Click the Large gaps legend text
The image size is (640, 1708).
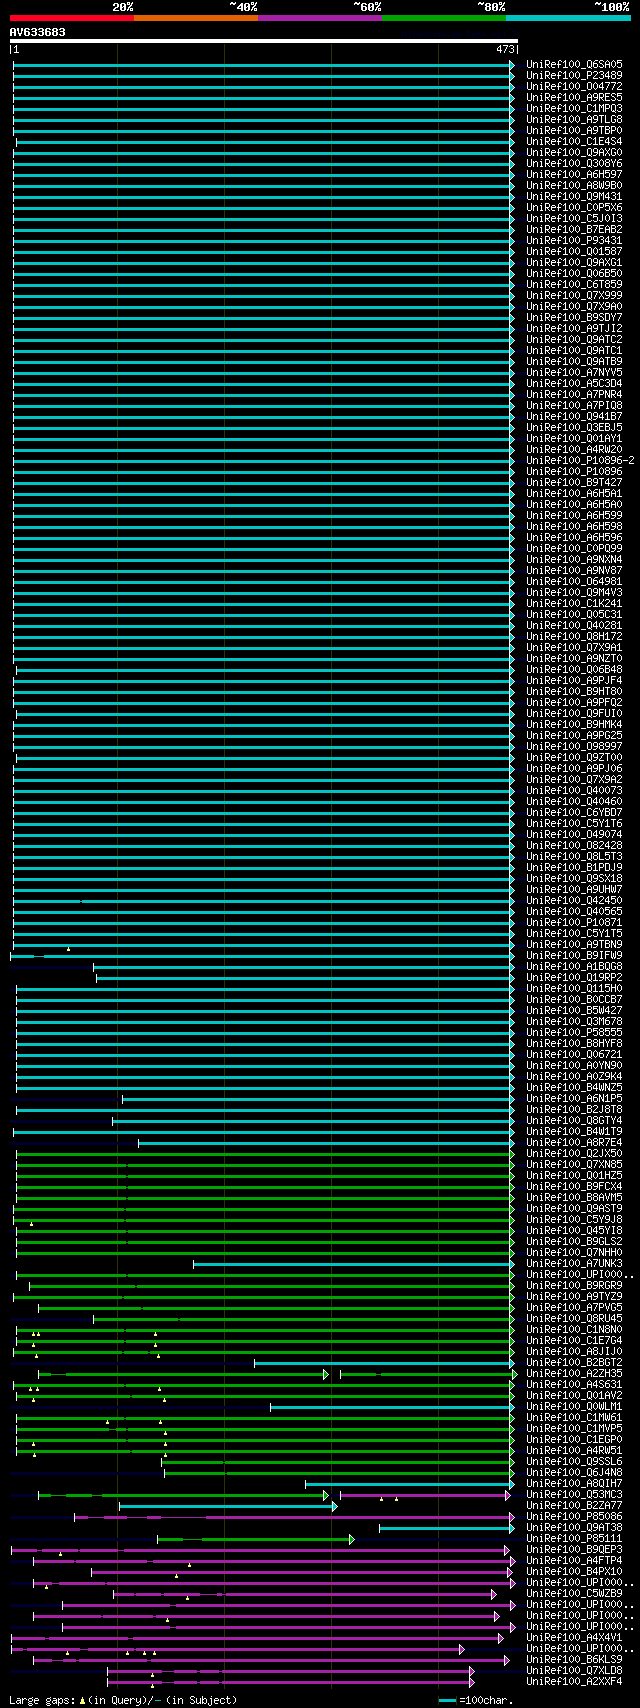click(x=123, y=1699)
